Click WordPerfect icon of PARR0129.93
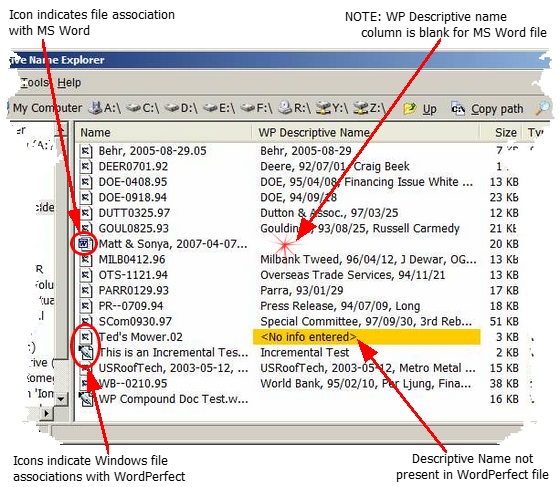The width and height of the screenshot is (560, 487). 86,291
